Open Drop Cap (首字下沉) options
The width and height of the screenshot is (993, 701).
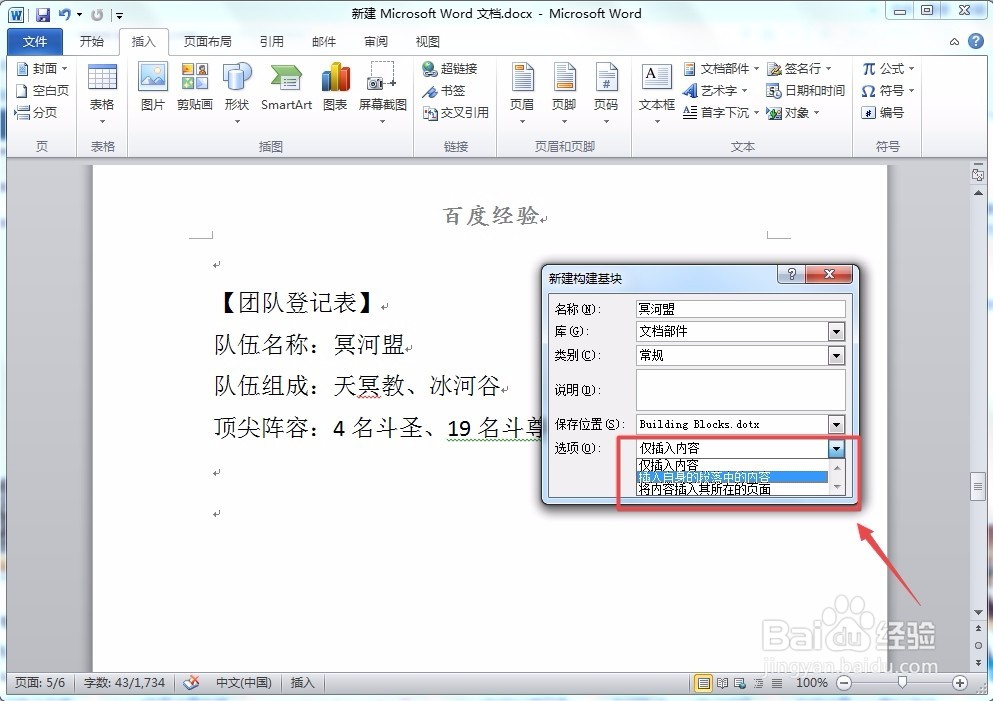tap(721, 113)
